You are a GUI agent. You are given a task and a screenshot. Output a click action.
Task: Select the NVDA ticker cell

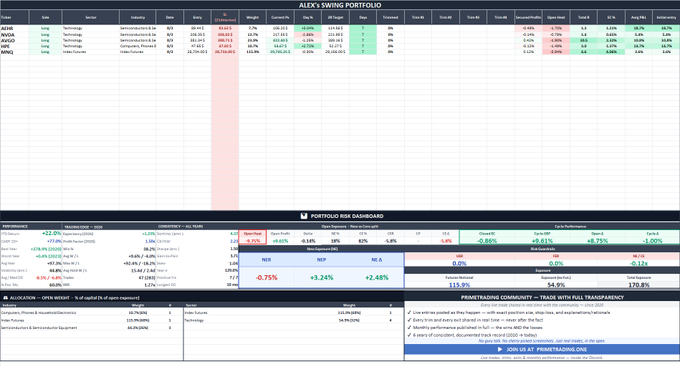[14, 35]
